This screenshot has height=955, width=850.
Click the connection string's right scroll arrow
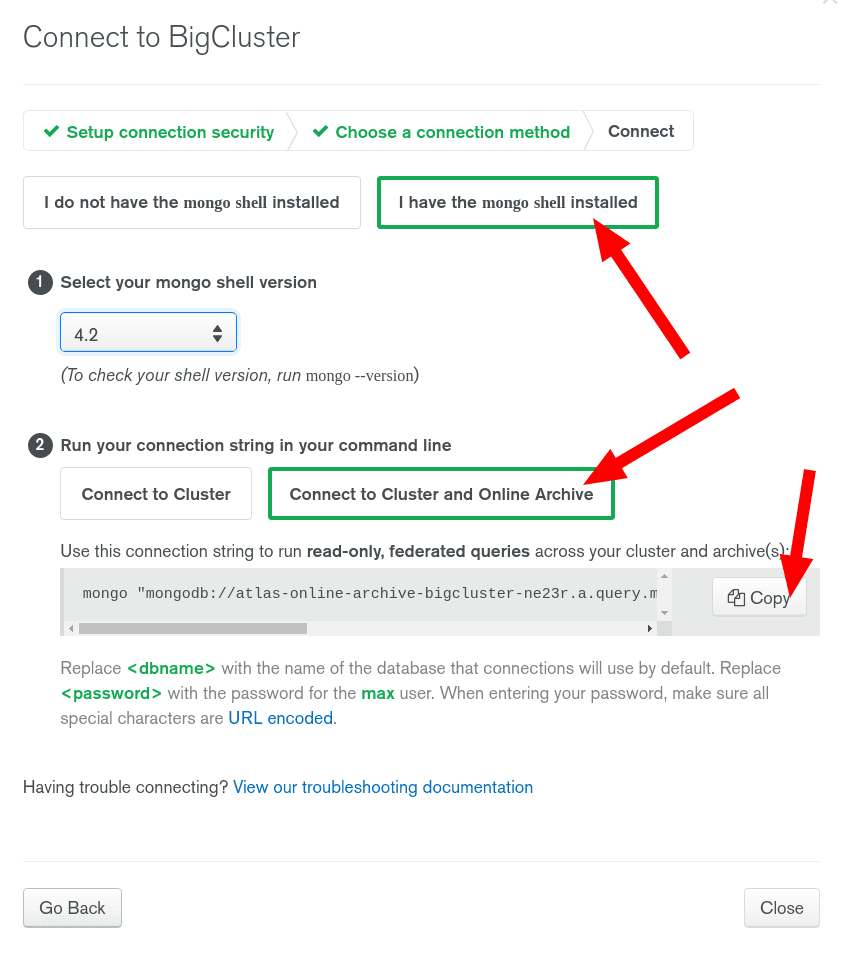coord(650,629)
